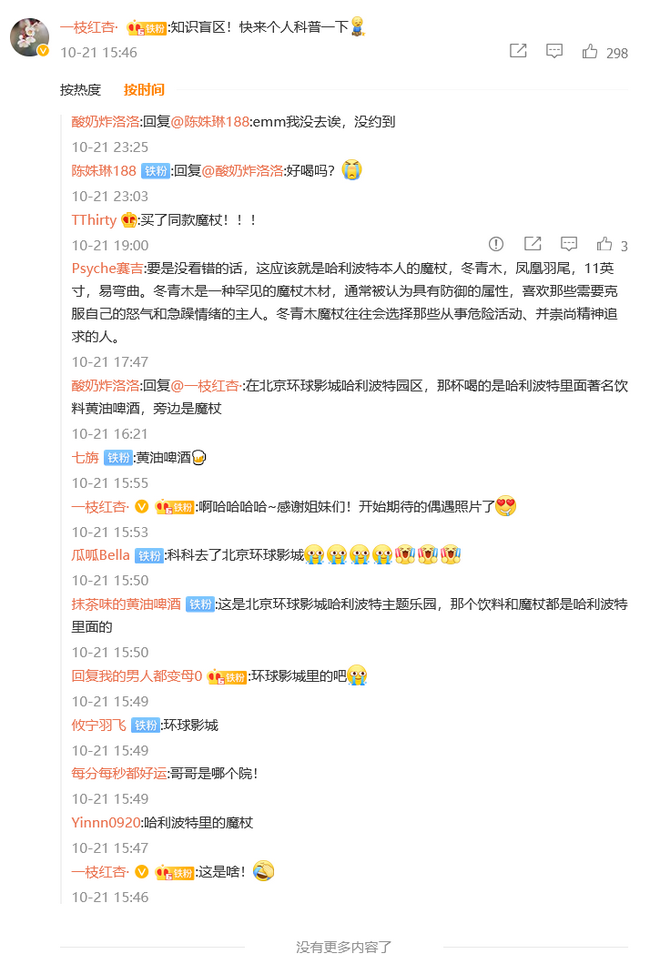This screenshot has width=650, height=964.
Task: View 回复我的男人都变母0 profile
Action: (x=137, y=676)
